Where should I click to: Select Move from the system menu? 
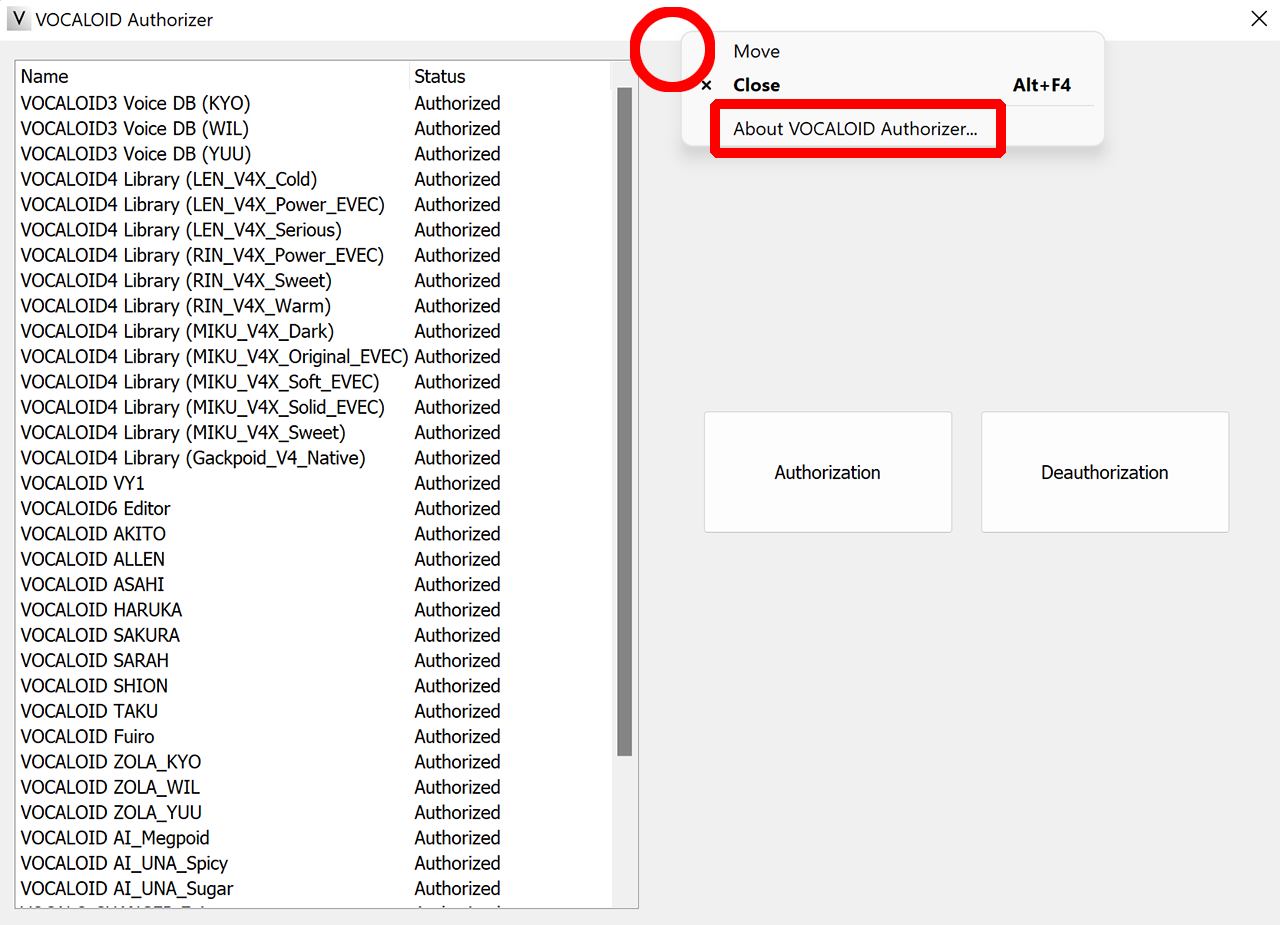coord(756,52)
